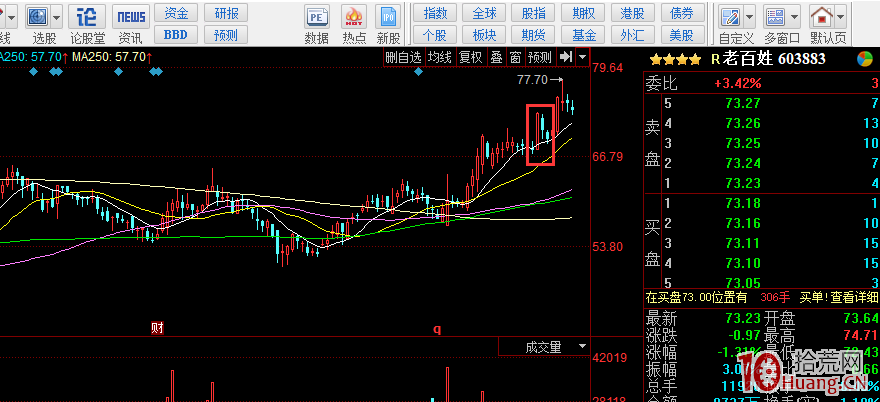The image size is (880, 402).
Task: Click the 研报 button
Action: pos(226,13)
